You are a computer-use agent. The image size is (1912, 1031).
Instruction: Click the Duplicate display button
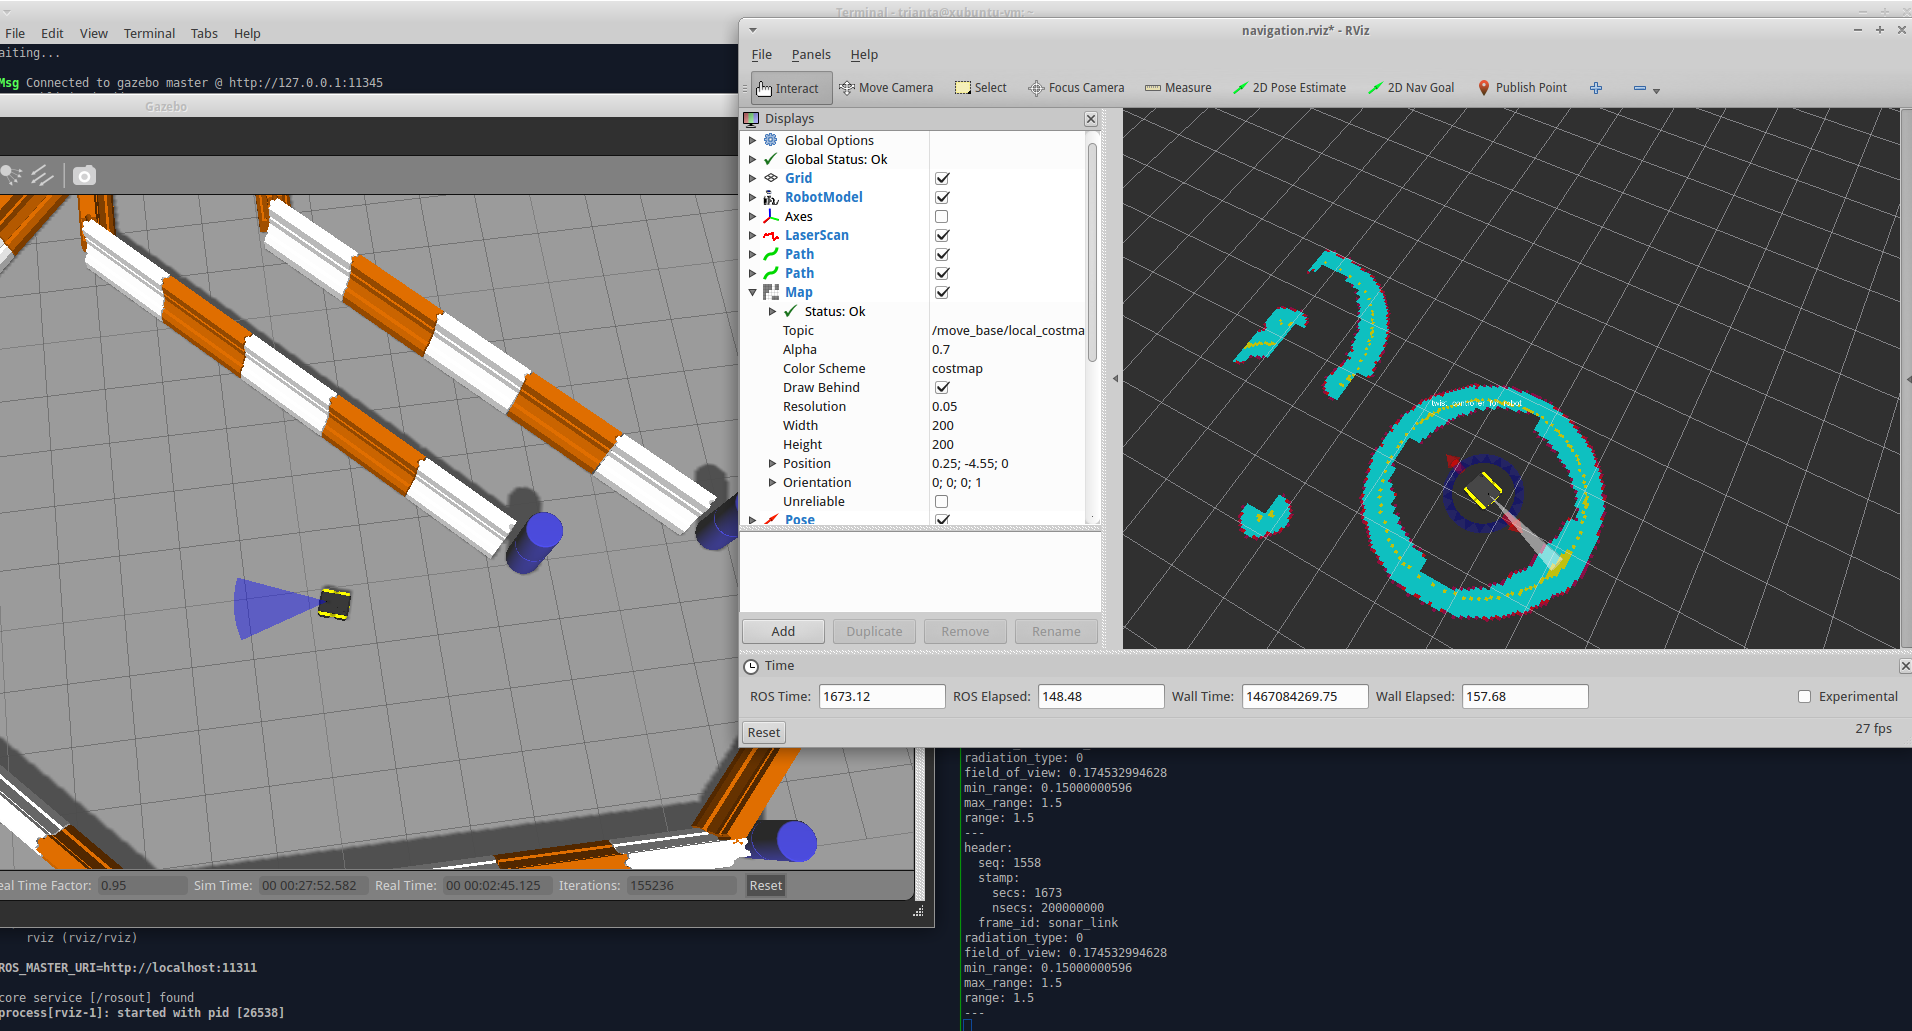[874, 631]
